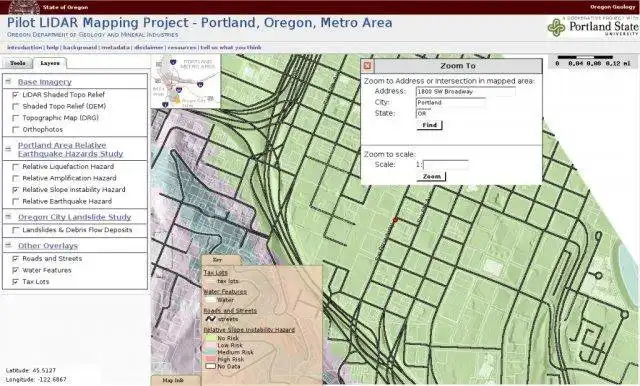Open the background link
Viewport: 640px width, 386px height.
tap(80, 48)
